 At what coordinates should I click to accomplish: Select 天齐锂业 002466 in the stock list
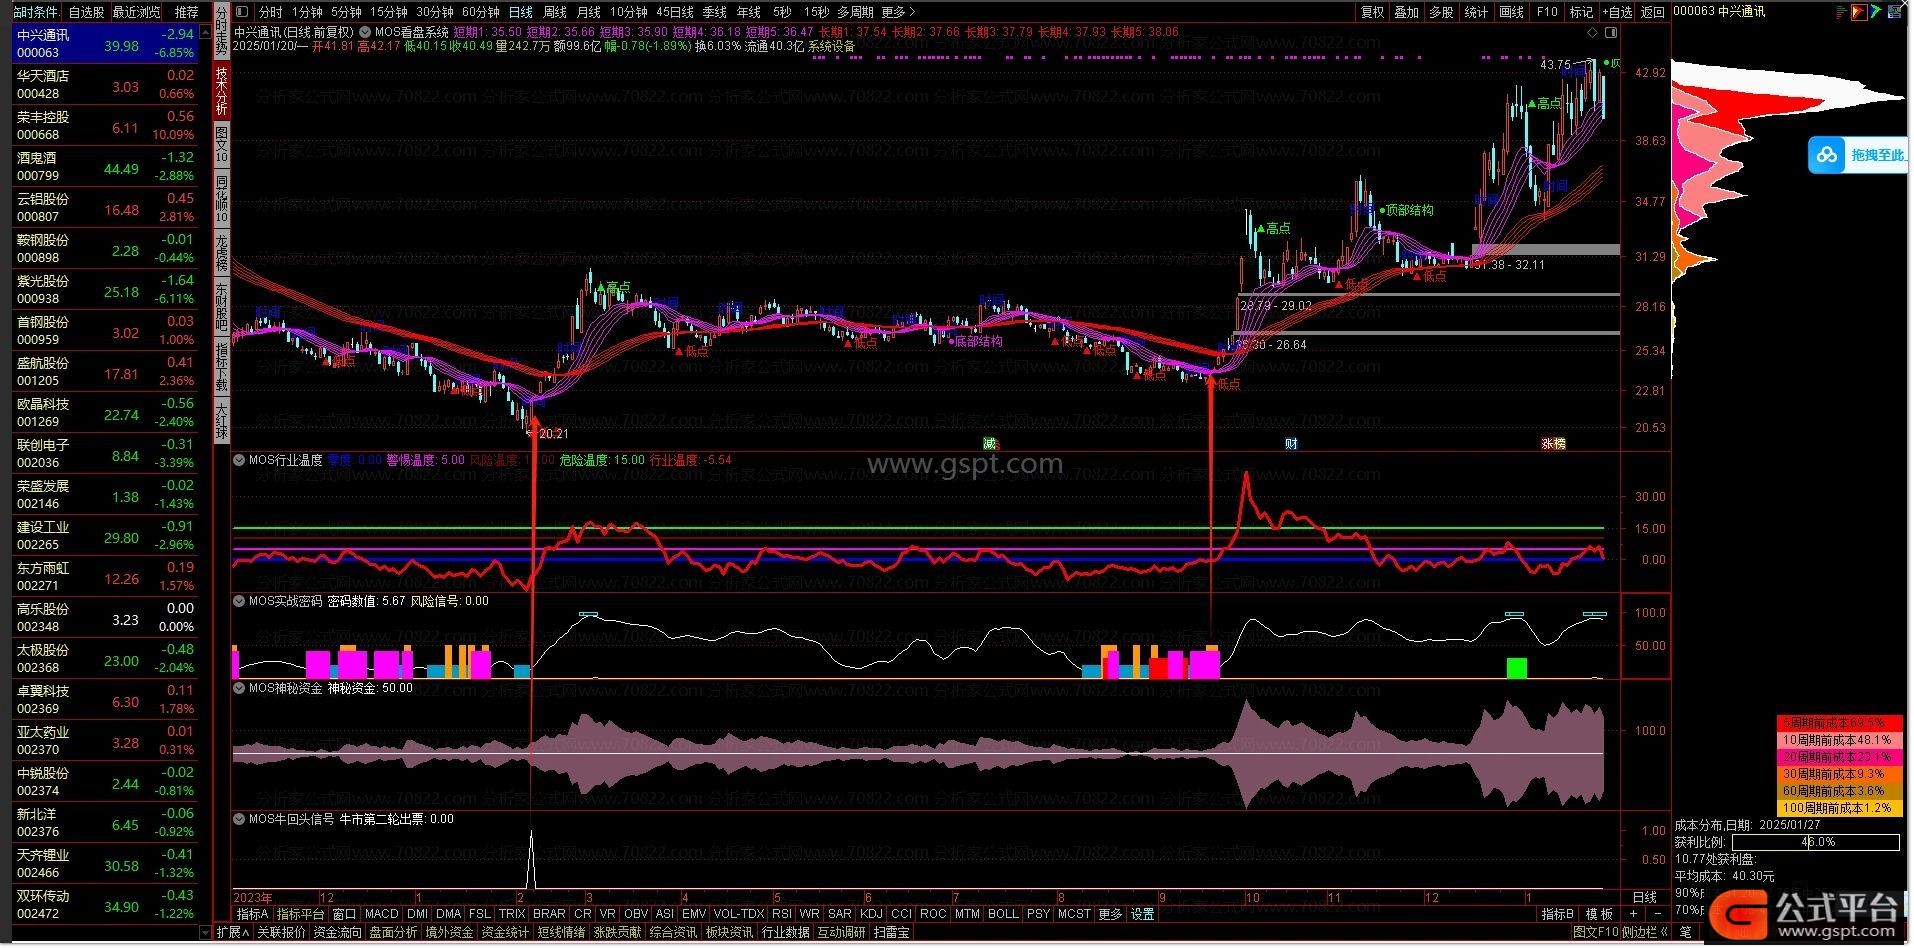pos(106,863)
